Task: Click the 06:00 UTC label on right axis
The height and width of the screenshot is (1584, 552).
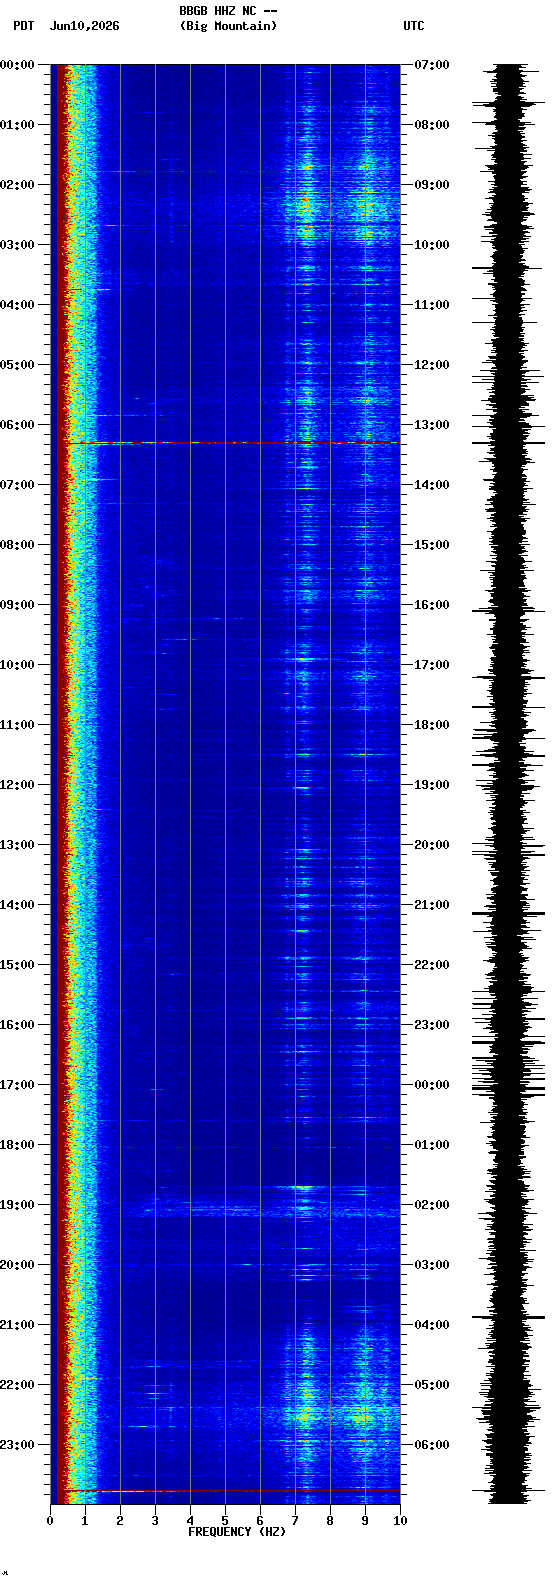Action: 432,1445
